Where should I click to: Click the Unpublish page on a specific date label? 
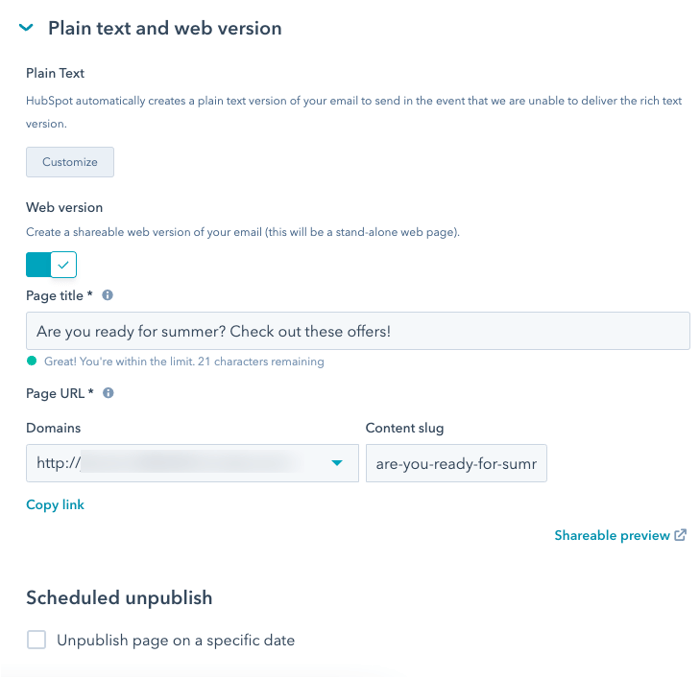175,640
